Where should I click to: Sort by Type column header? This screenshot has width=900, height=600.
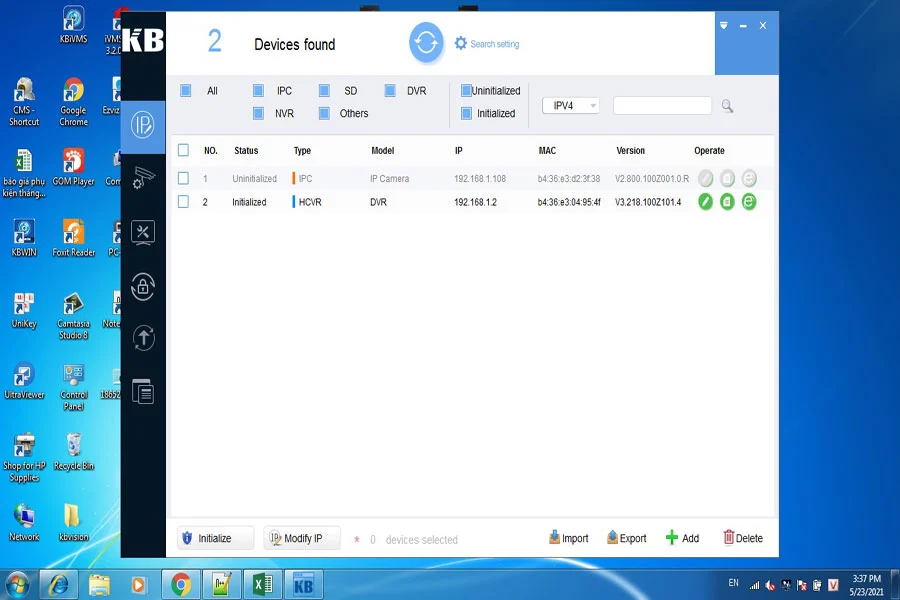coord(302,150)
